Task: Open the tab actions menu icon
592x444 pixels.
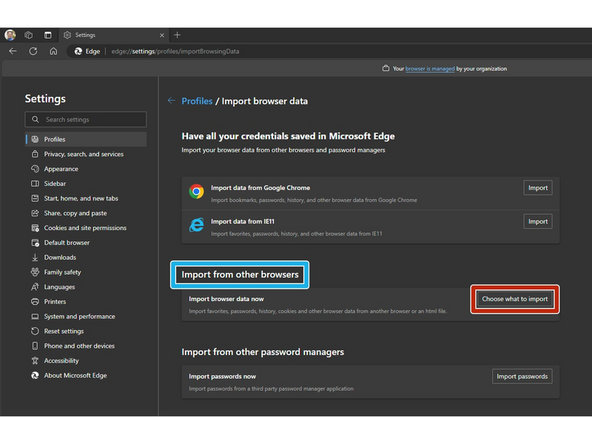Action: pyautogui.click(x=48, y=35)
